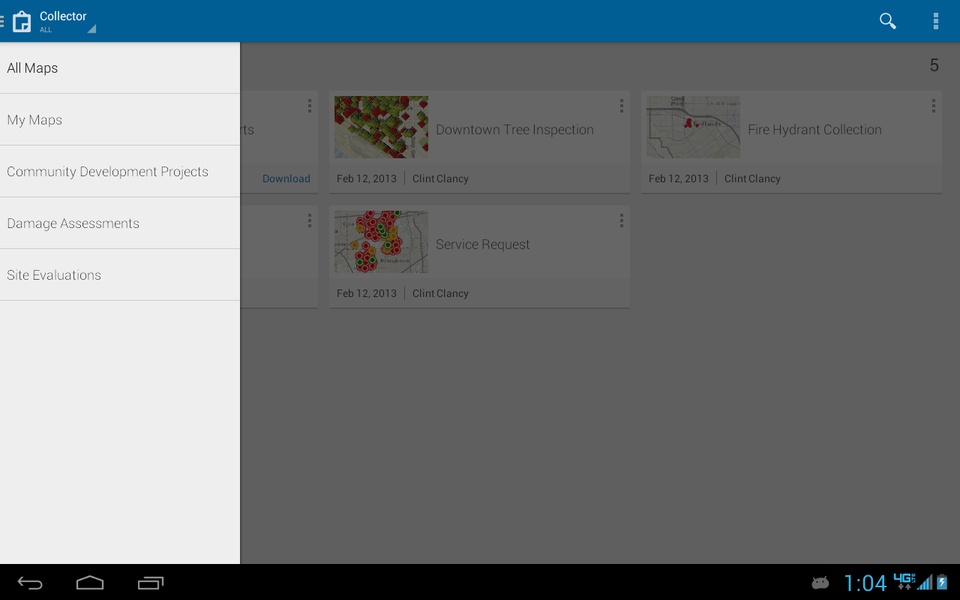Click the Fire Hydrant Collection title
The width and height of the screenshot is (960, 600).
[x=814, y=130]
